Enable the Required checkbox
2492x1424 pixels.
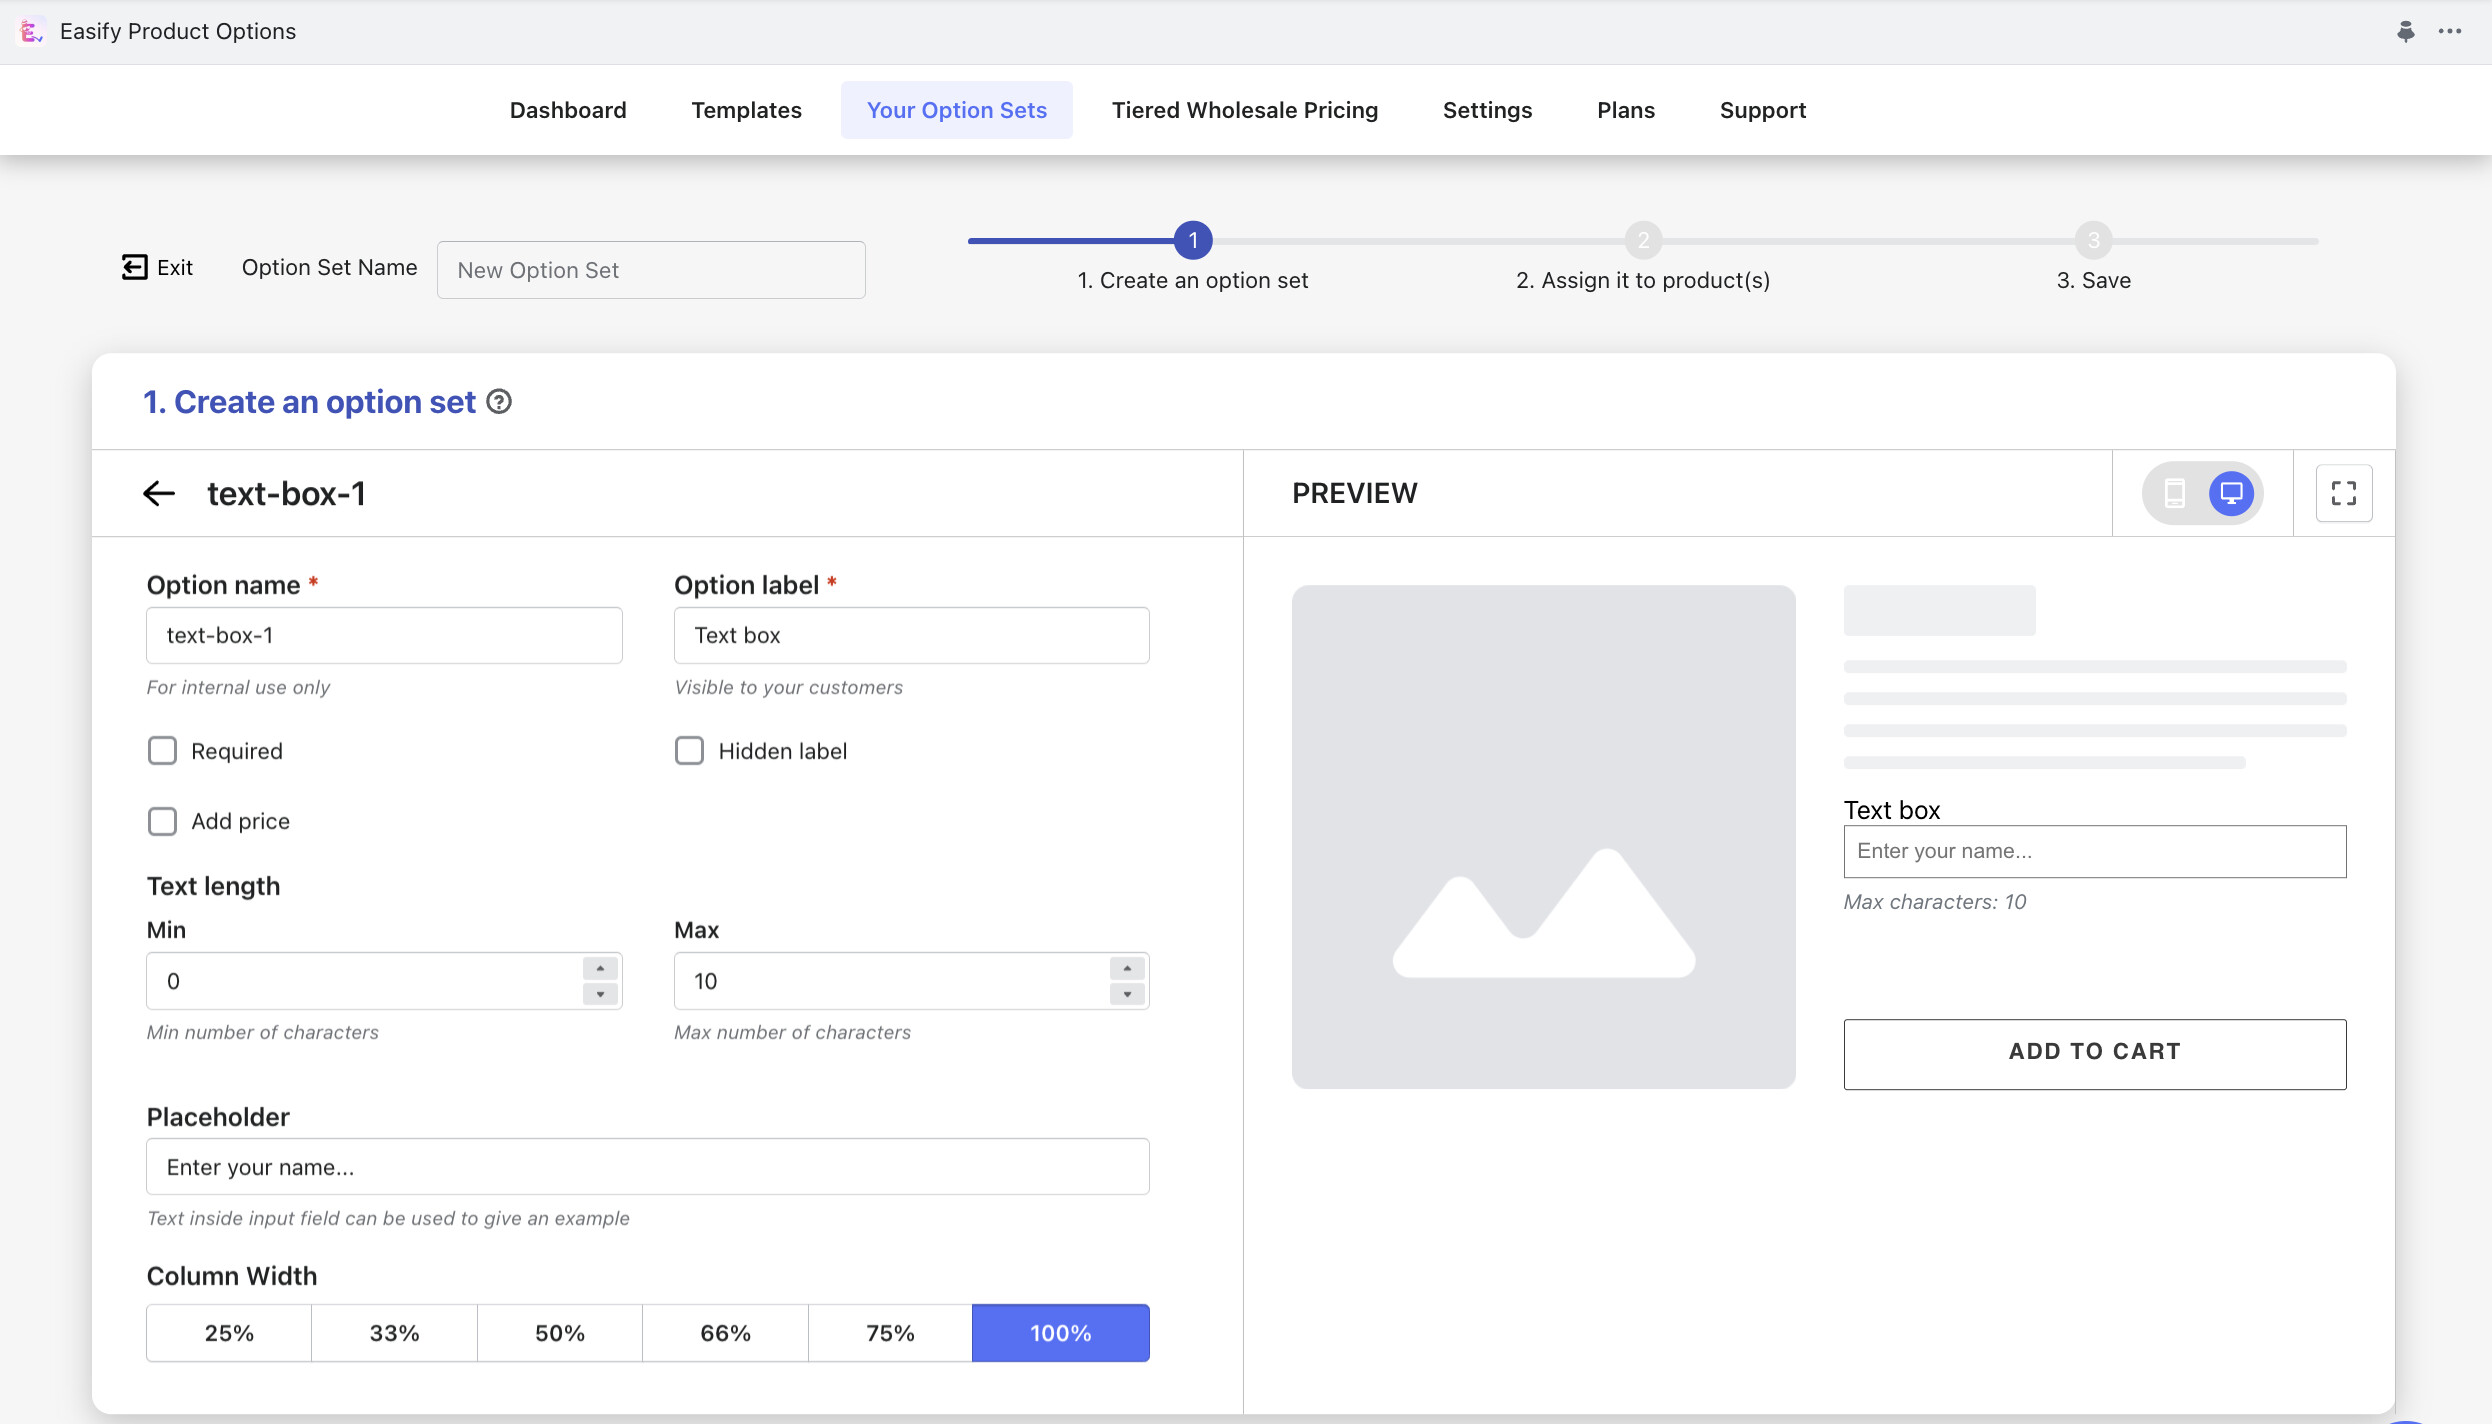[x=162, y=751]
